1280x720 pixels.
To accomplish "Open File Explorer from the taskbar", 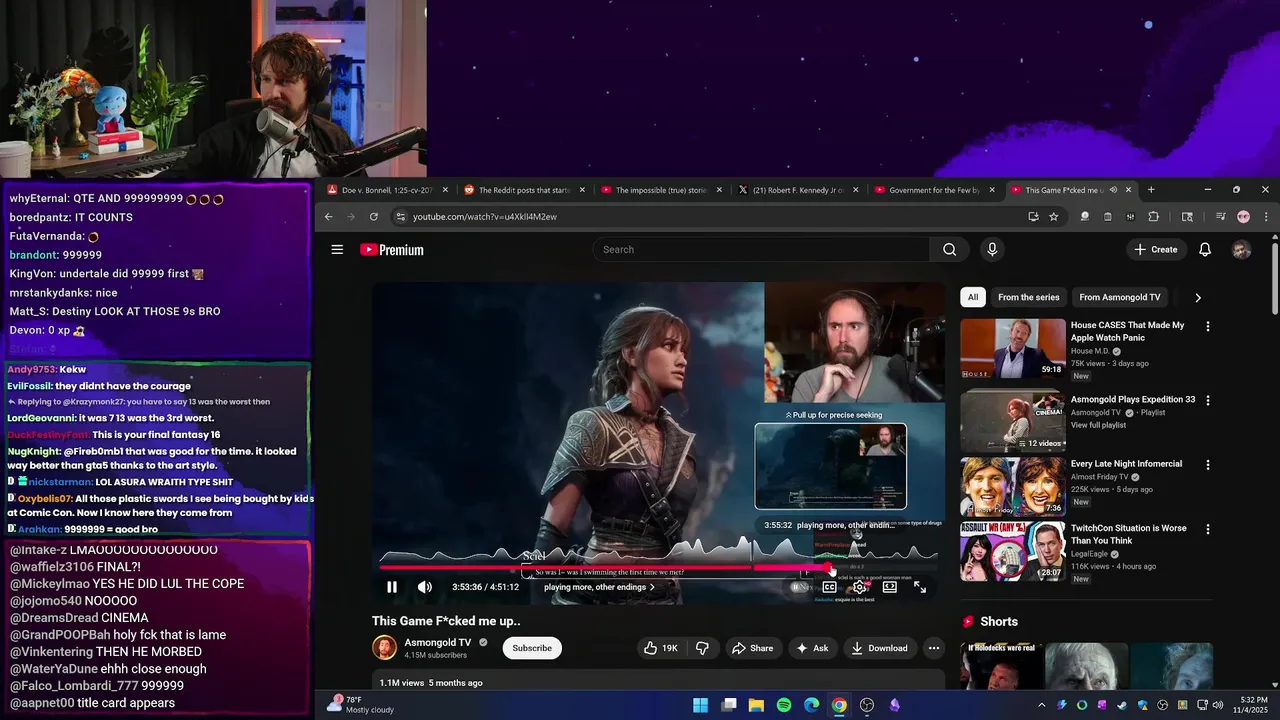I will pyautogui.click(x=756, y=705).
